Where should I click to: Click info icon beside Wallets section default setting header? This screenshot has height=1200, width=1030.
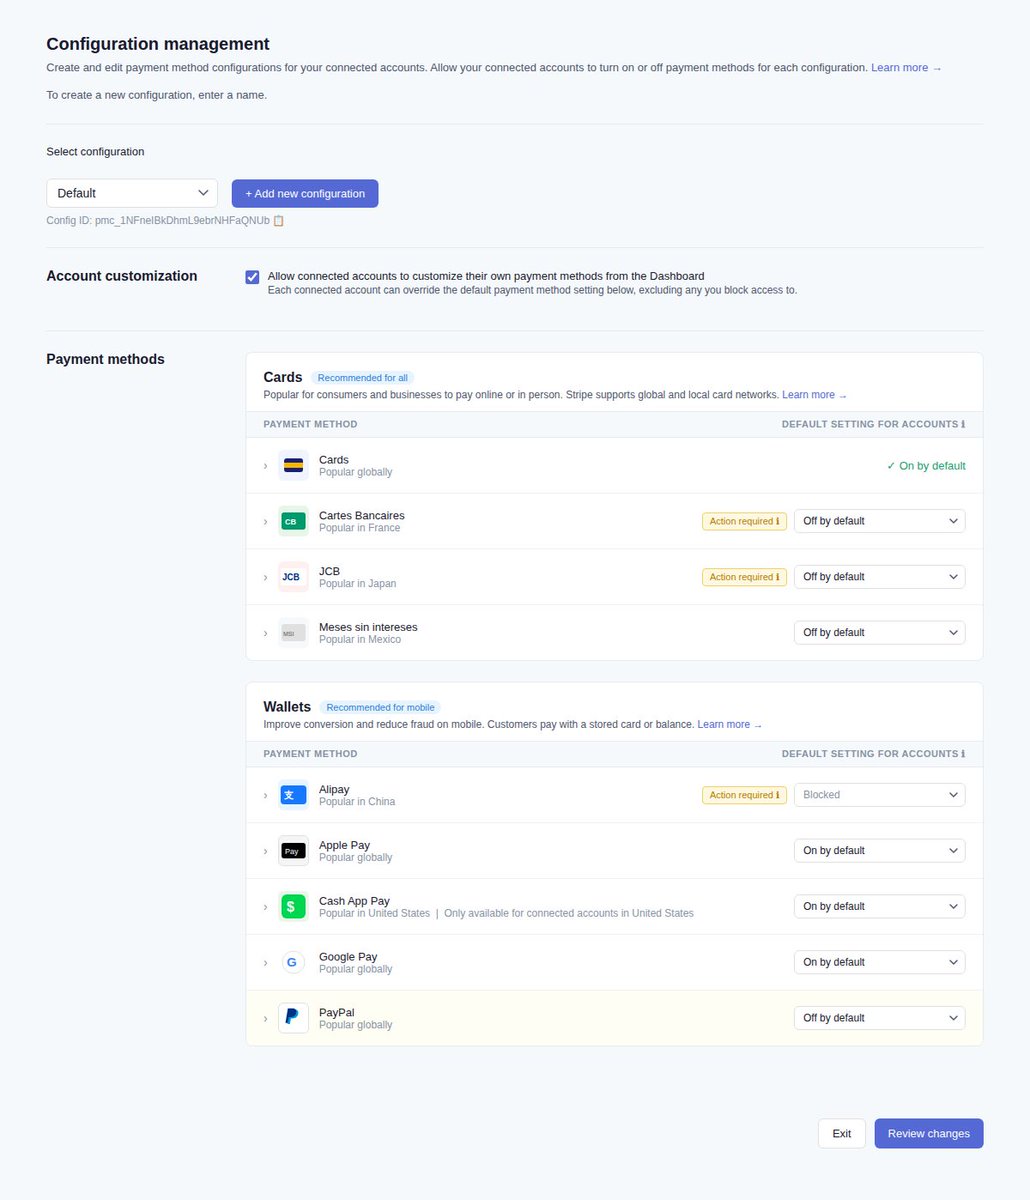click(x=963, y=754)
